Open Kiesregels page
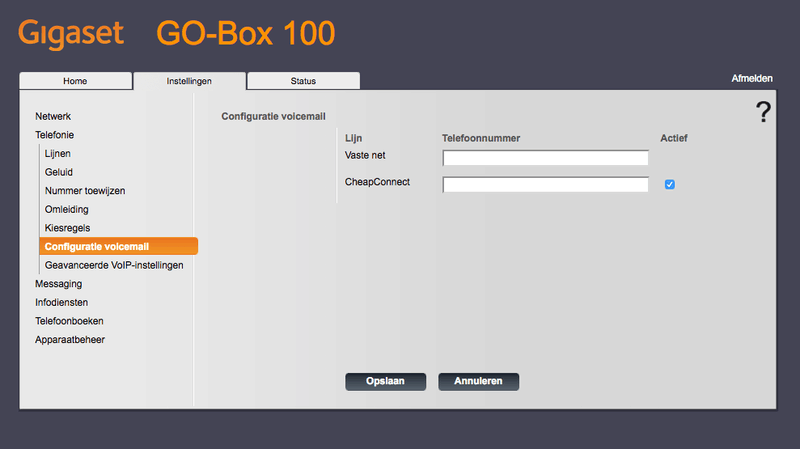The image size is (800, 449). (67, 228)
